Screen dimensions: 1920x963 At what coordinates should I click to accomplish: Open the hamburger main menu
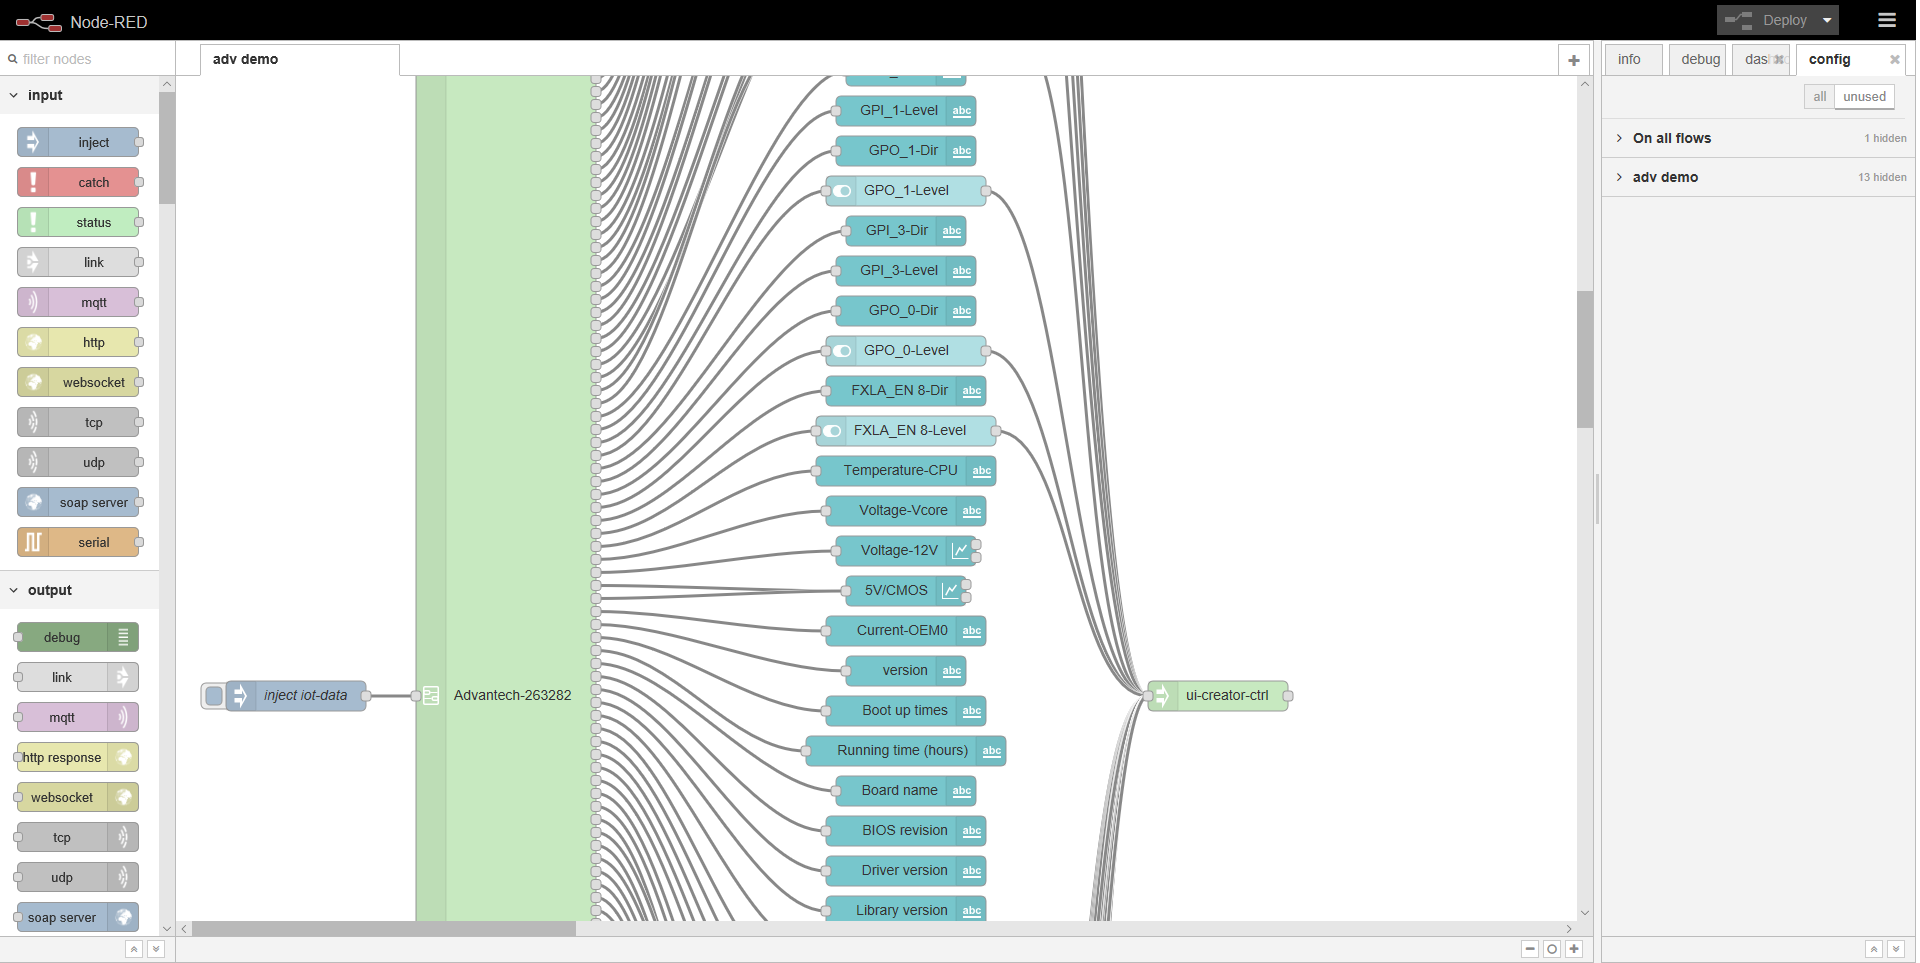click(1887, 20)
